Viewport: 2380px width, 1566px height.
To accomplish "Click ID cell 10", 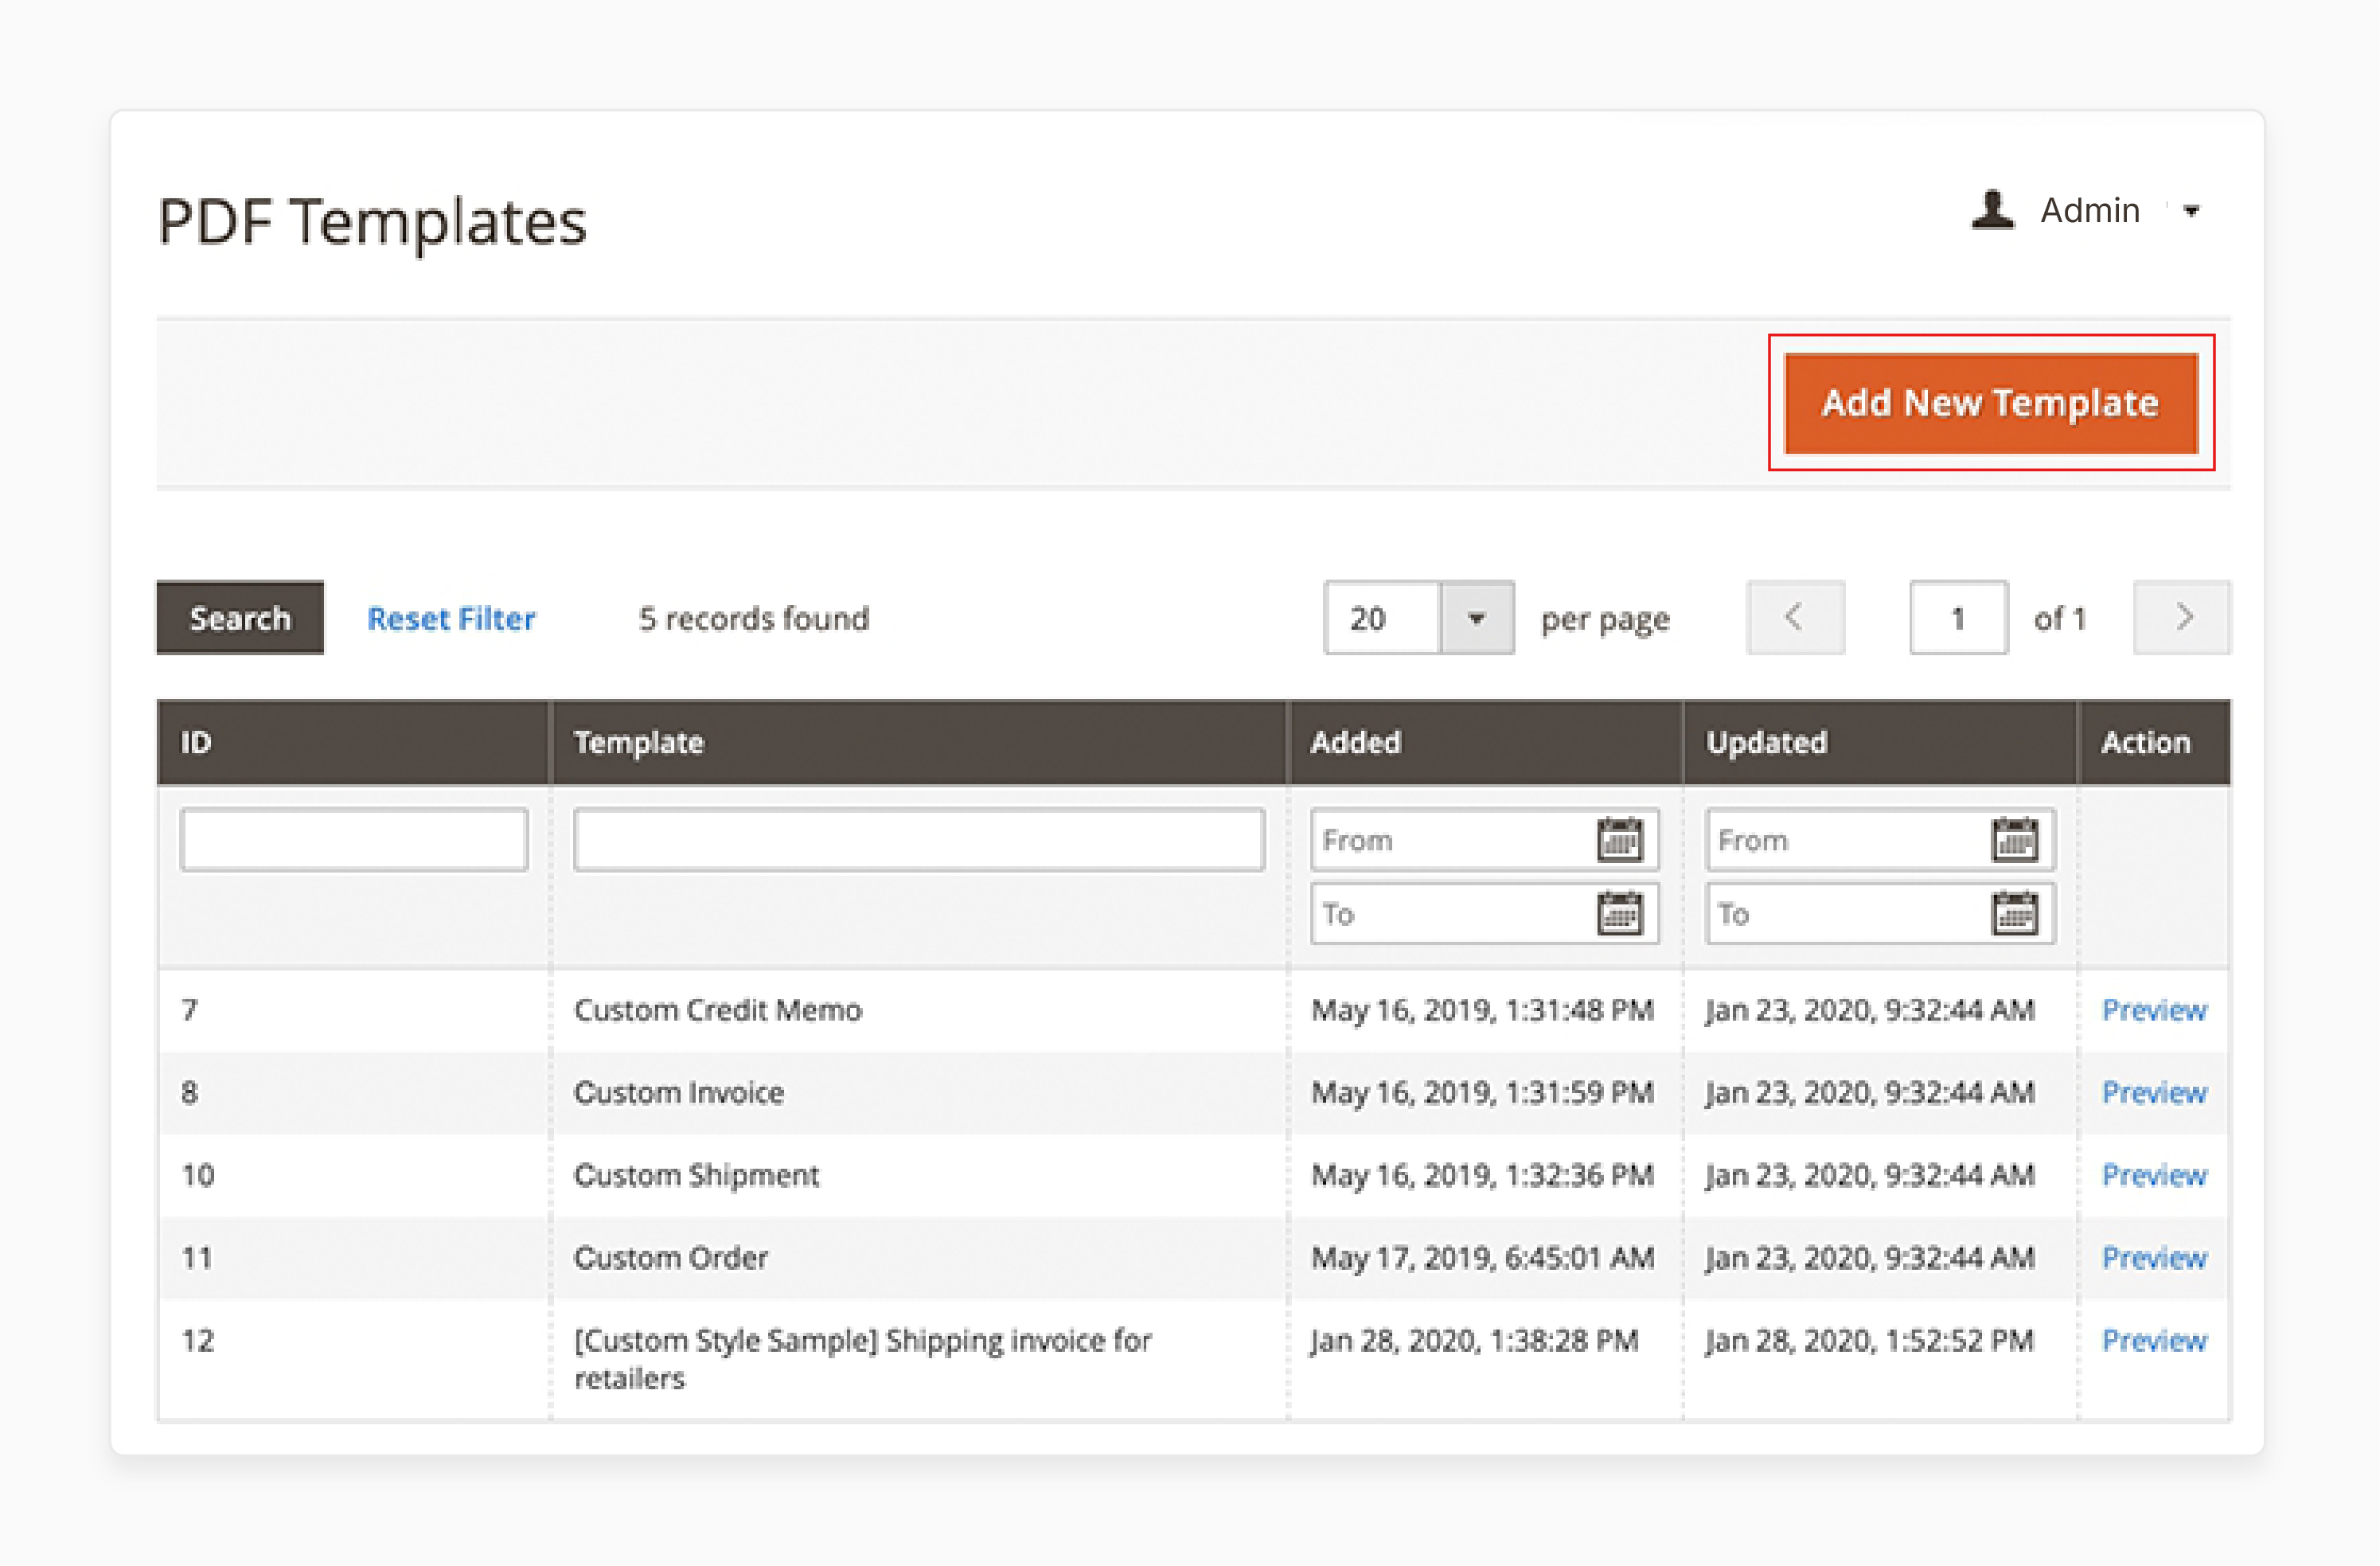I will pyautogui.click(x=197, y=1175).
